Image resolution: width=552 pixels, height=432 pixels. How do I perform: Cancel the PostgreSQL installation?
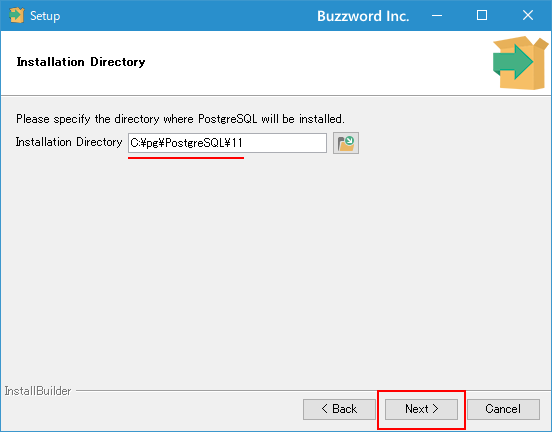coord(503,409)
